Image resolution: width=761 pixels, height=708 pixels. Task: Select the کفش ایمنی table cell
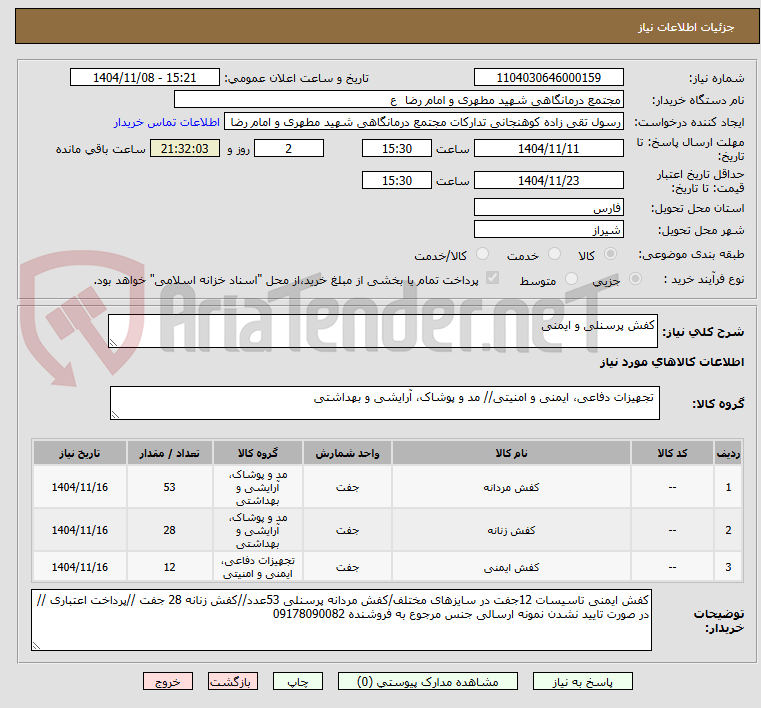(x=511, y=567)
